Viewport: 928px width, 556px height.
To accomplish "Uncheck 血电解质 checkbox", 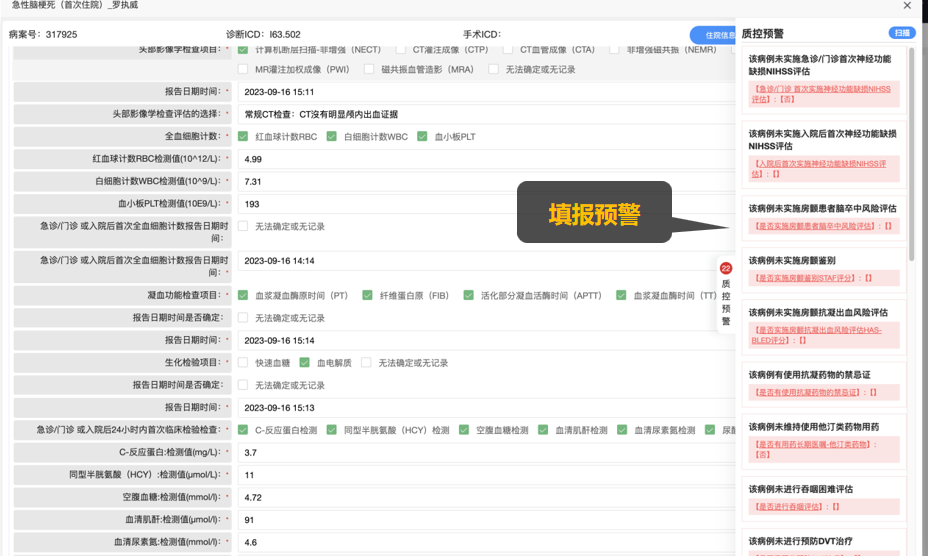I will click(x=304, y=363).
